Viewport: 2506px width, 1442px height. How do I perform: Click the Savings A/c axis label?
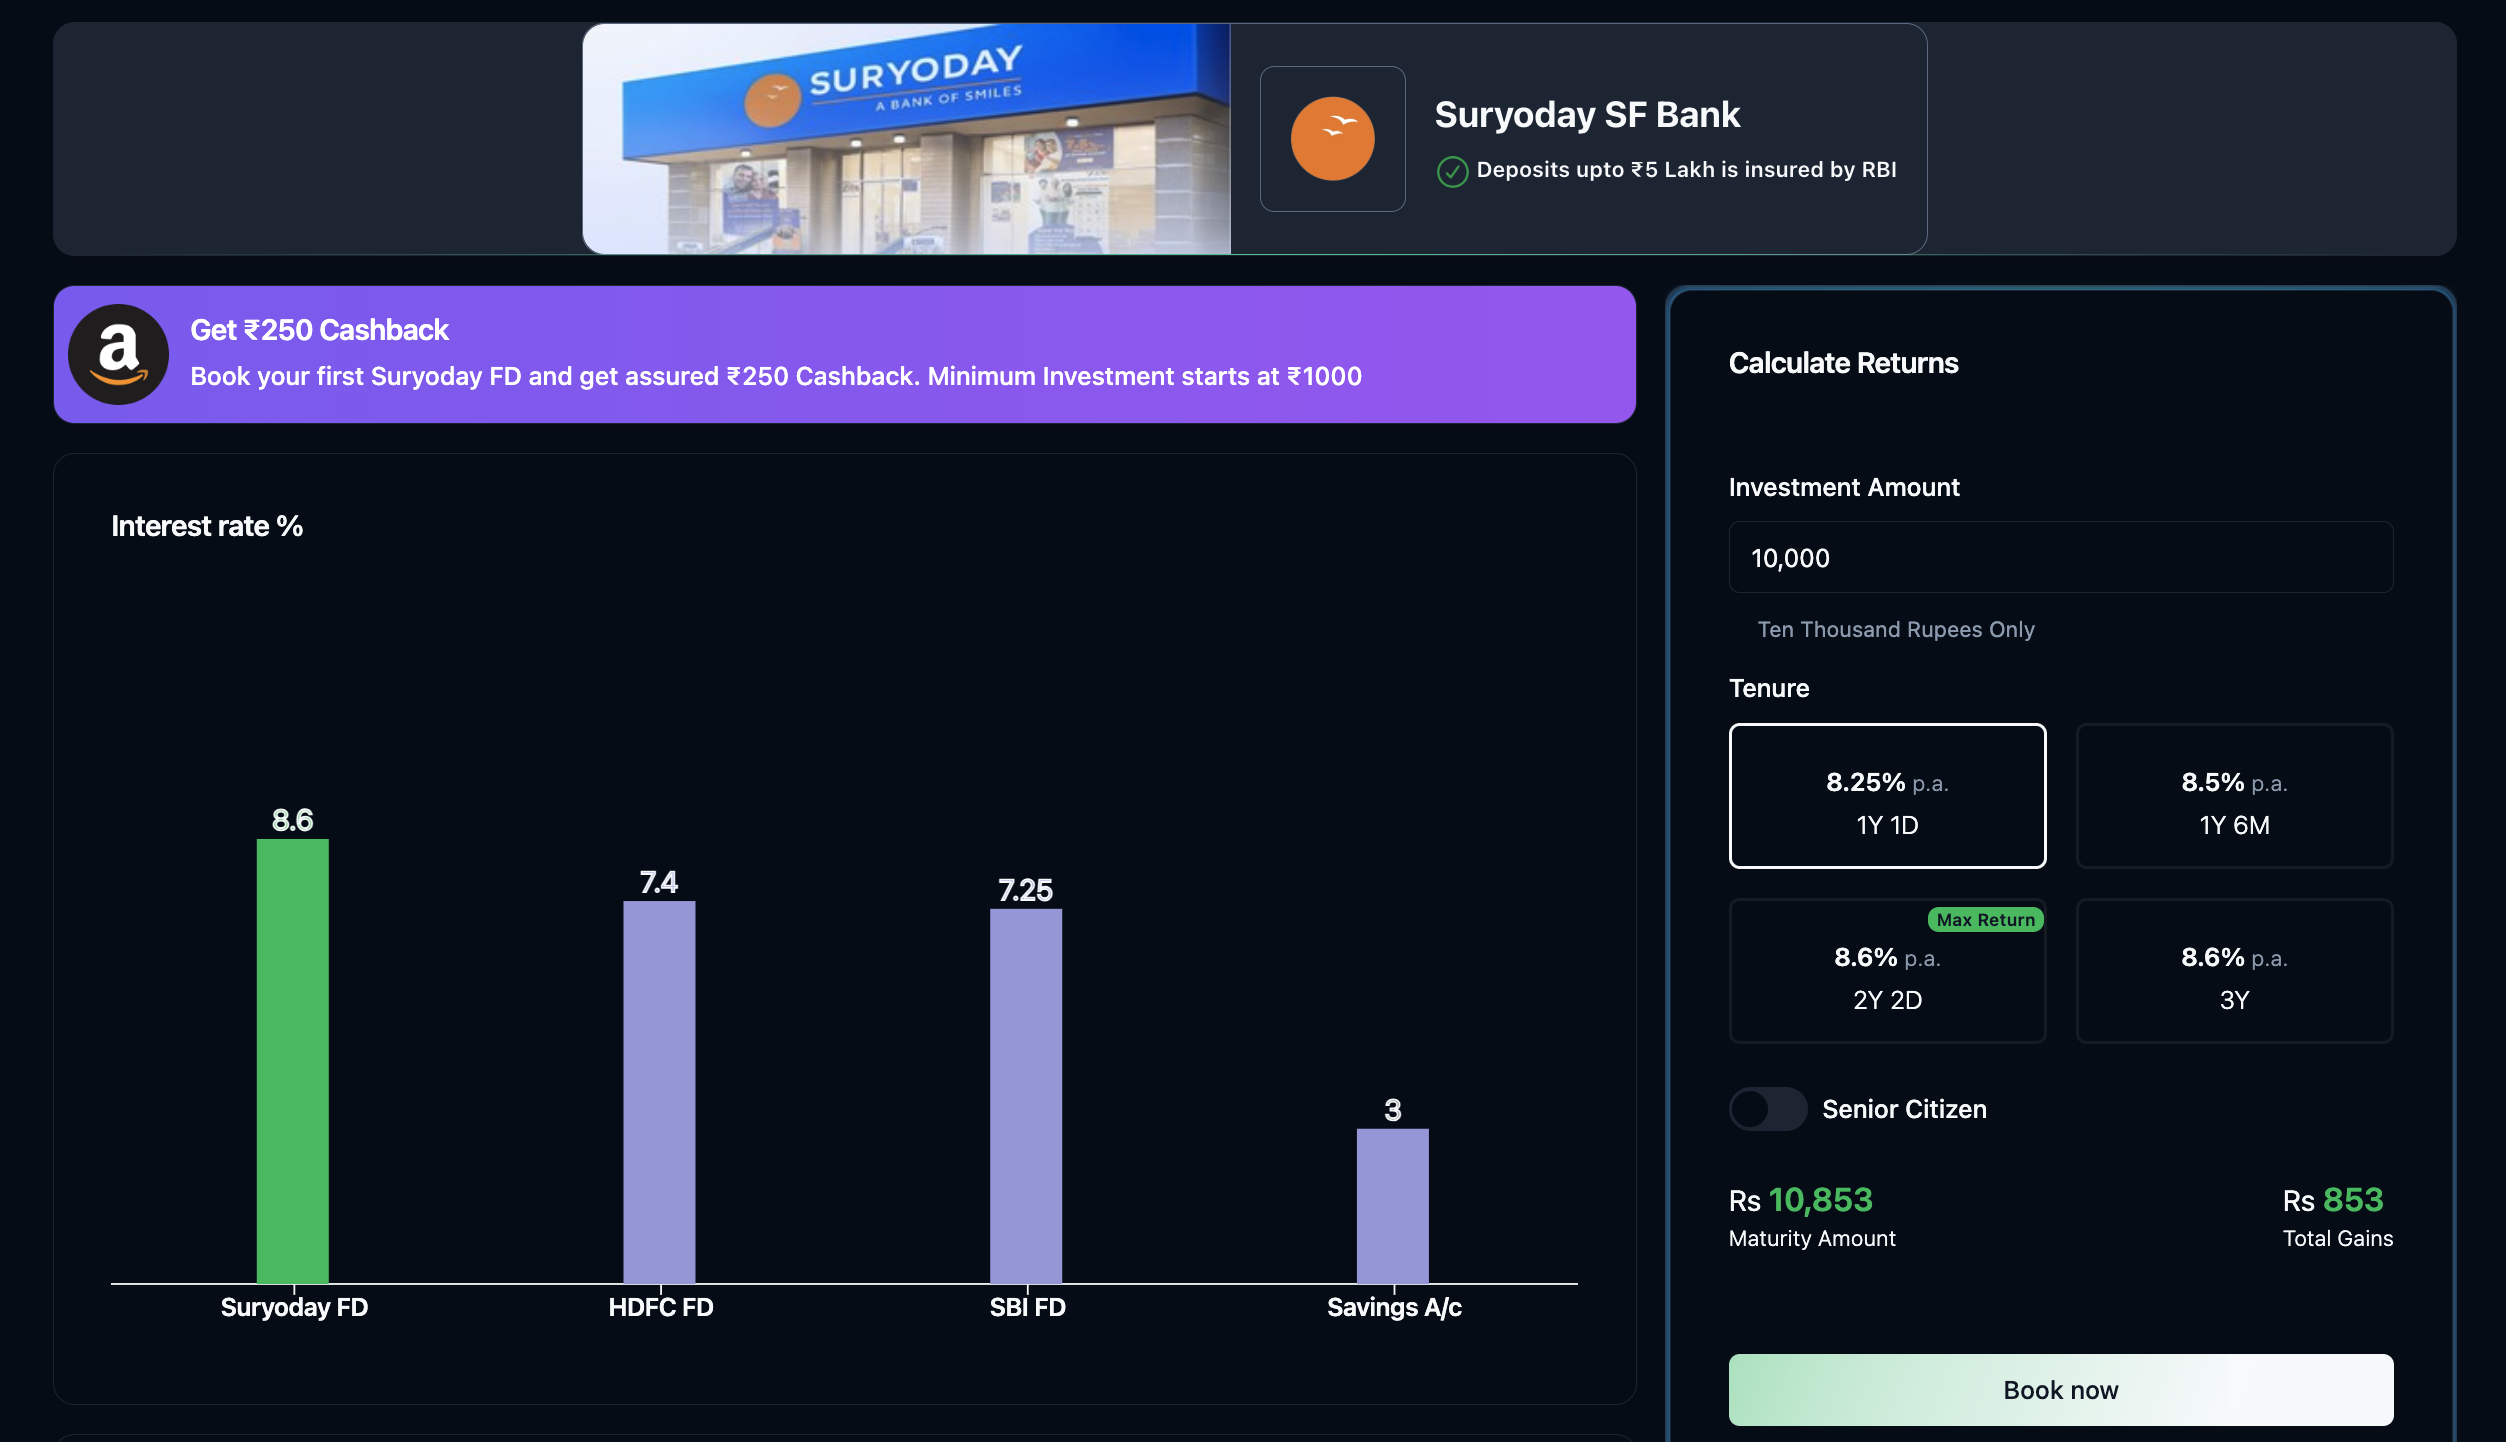coord(1394,1307)
